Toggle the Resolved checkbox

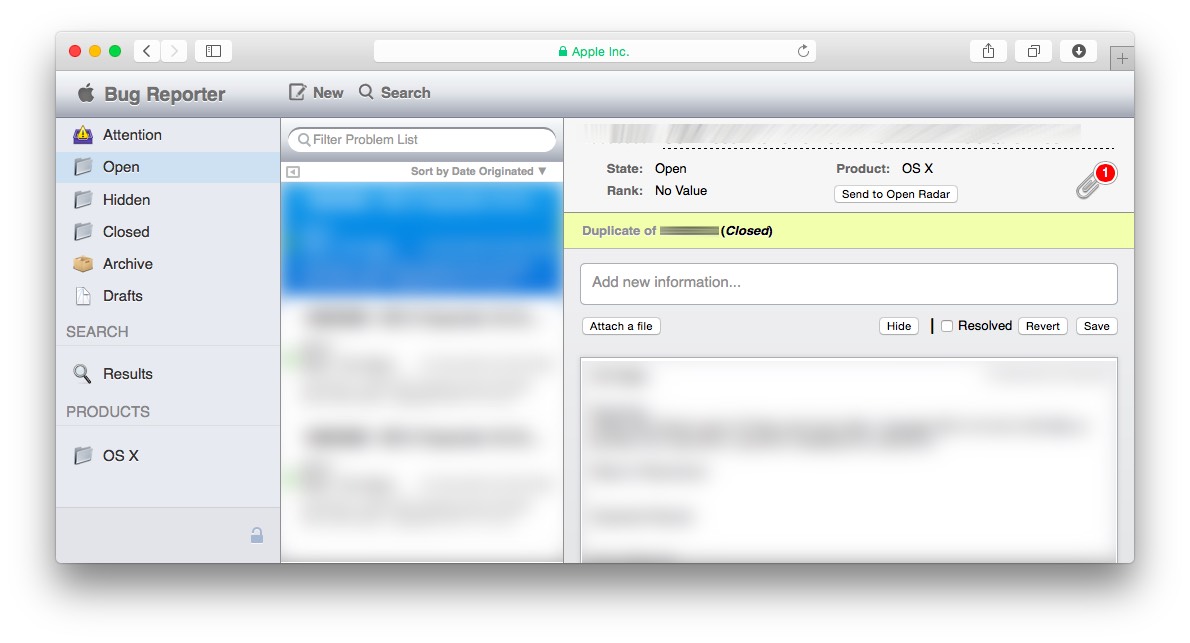(947, 326)
